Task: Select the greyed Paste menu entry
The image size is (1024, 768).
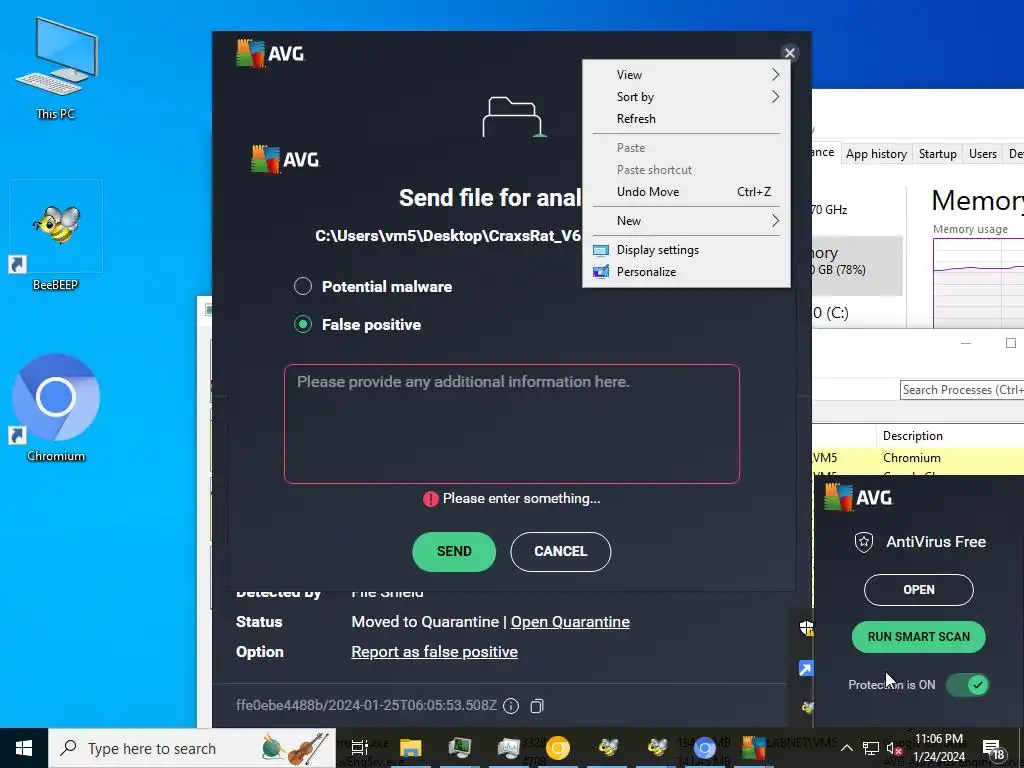Action: click(x=686, y=148)
